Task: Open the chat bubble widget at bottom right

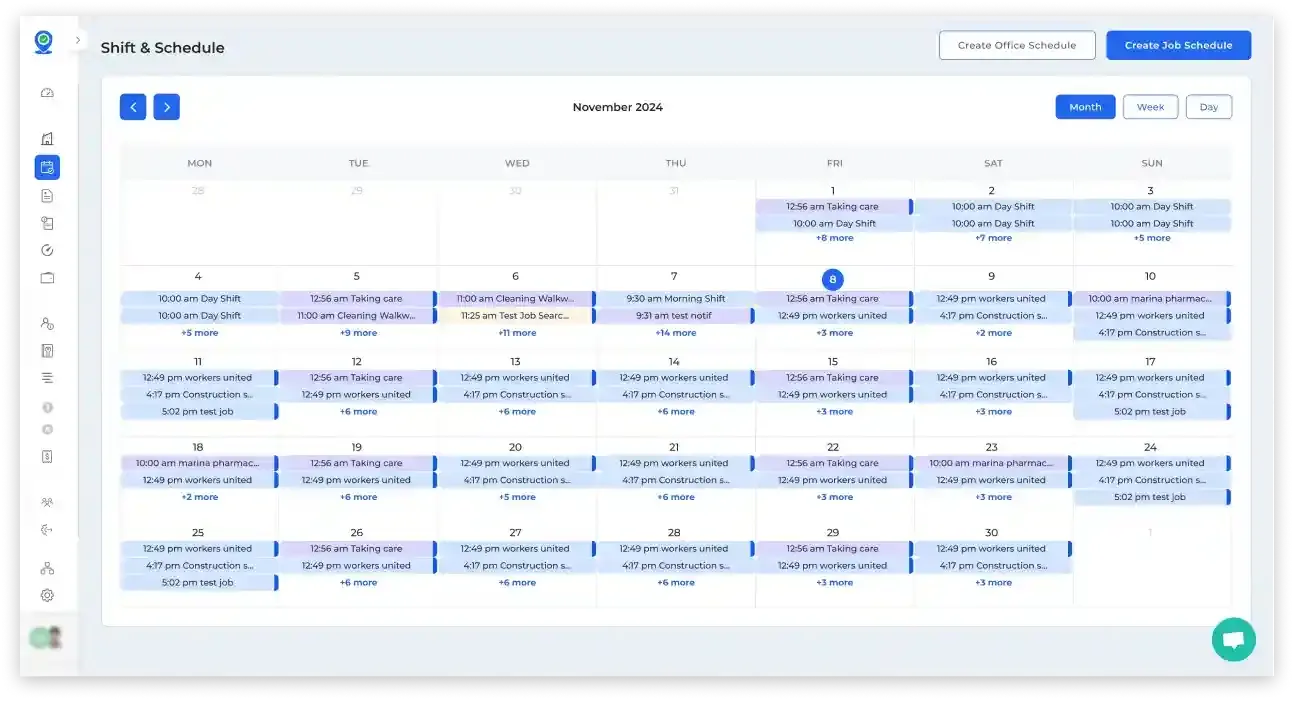Action: 1233,639
